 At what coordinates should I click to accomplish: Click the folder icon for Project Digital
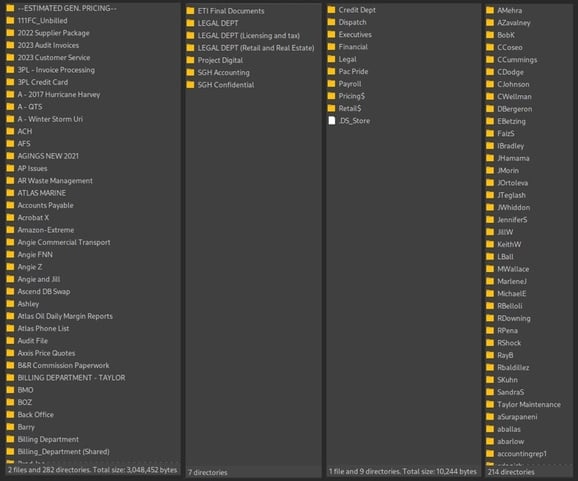pyautogui.click(x=190, y=60)
